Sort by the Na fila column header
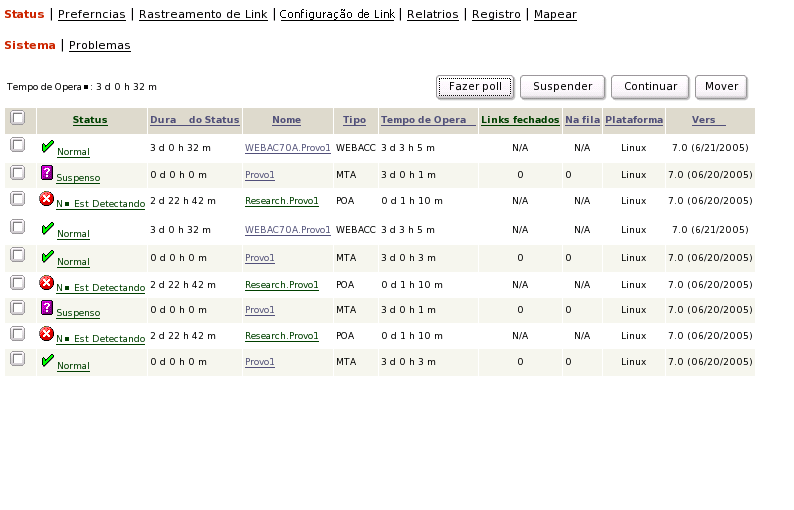The height and width of the screenshot is (510, 794). point(582,120)
